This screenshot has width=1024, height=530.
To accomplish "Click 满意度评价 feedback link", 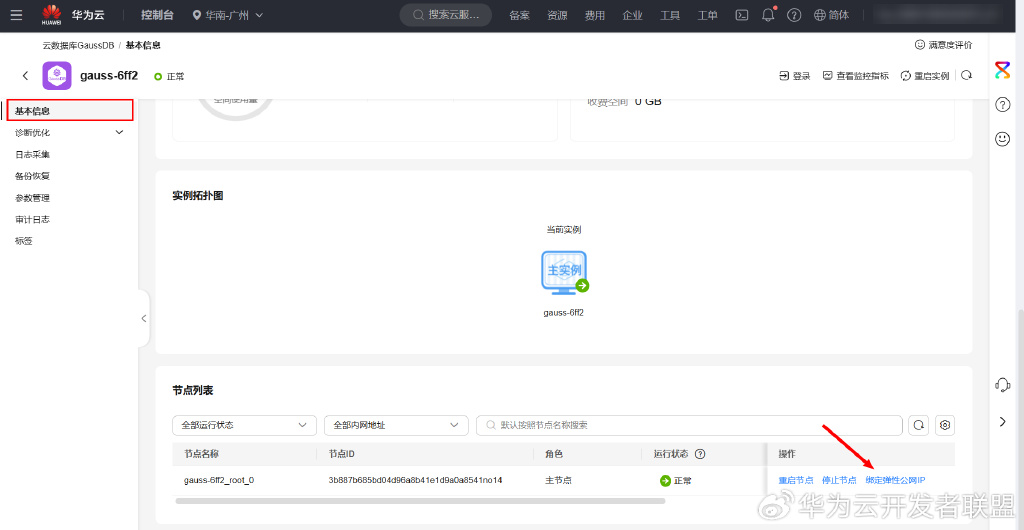I will click(944, 45).
